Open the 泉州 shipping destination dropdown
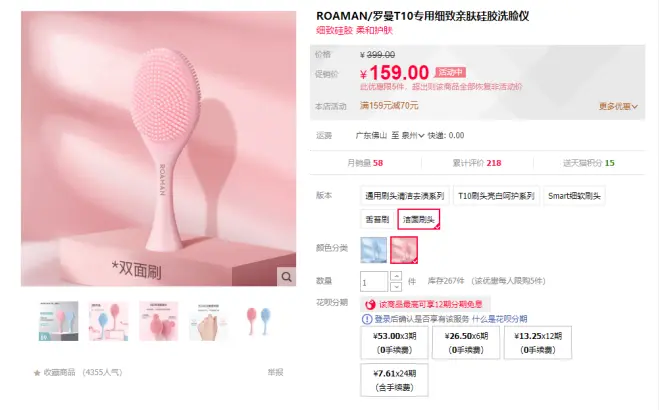 (412, 136)
